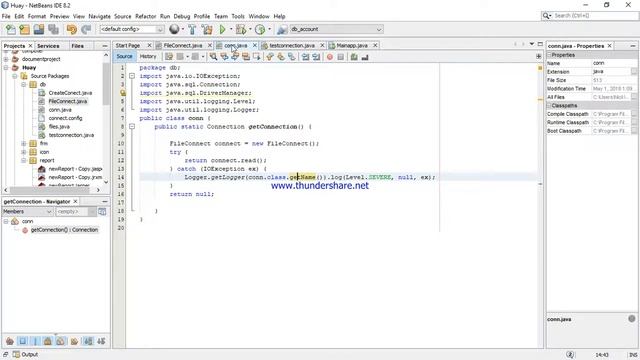
Task: Switch to the Services tab
Action: (x=48, y=46)
